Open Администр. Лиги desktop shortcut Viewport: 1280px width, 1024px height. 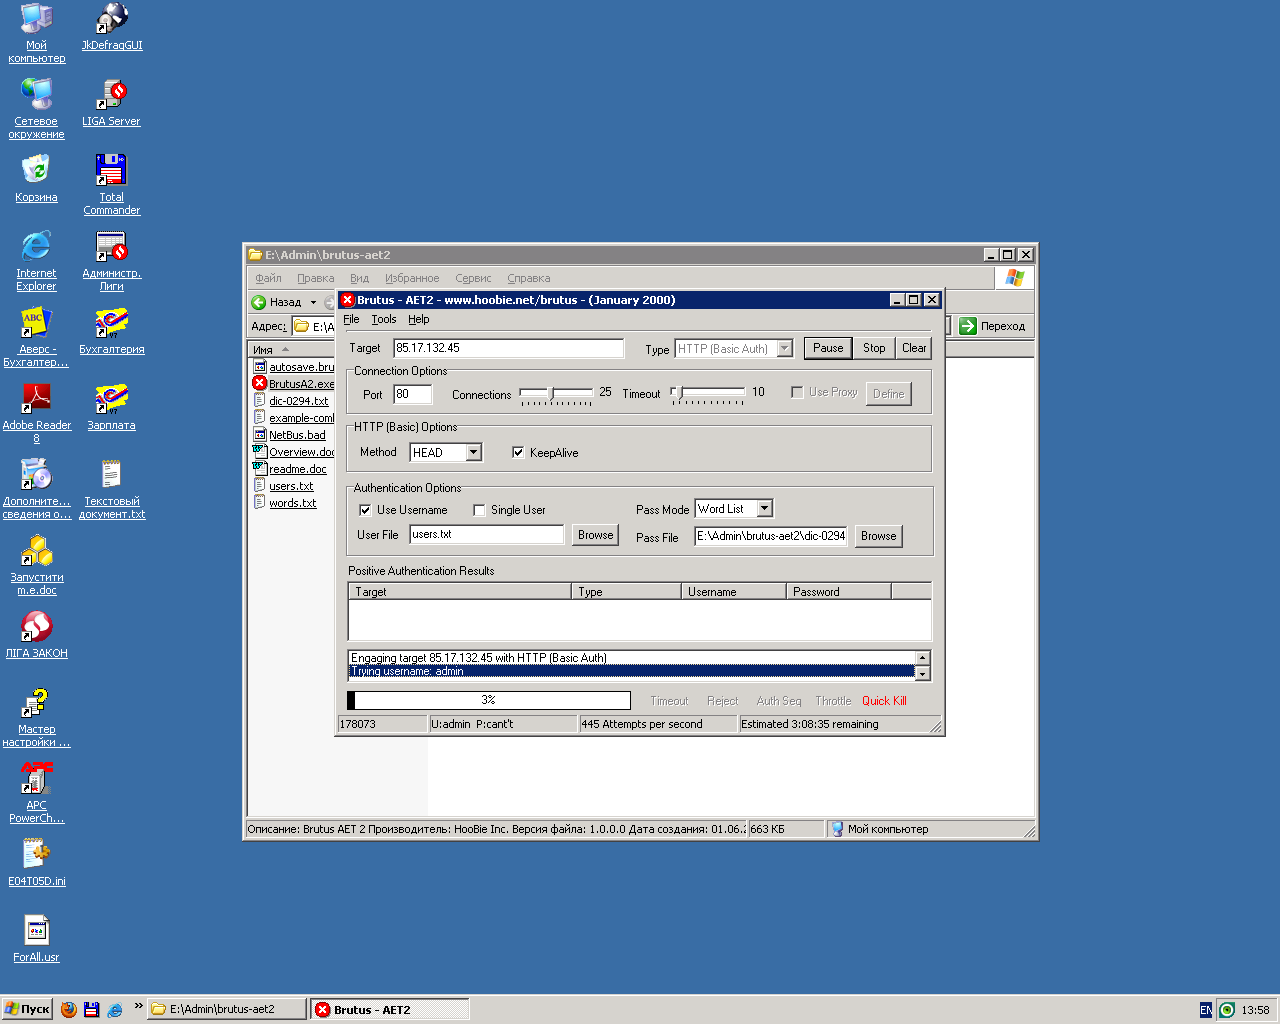pos(111,260)
